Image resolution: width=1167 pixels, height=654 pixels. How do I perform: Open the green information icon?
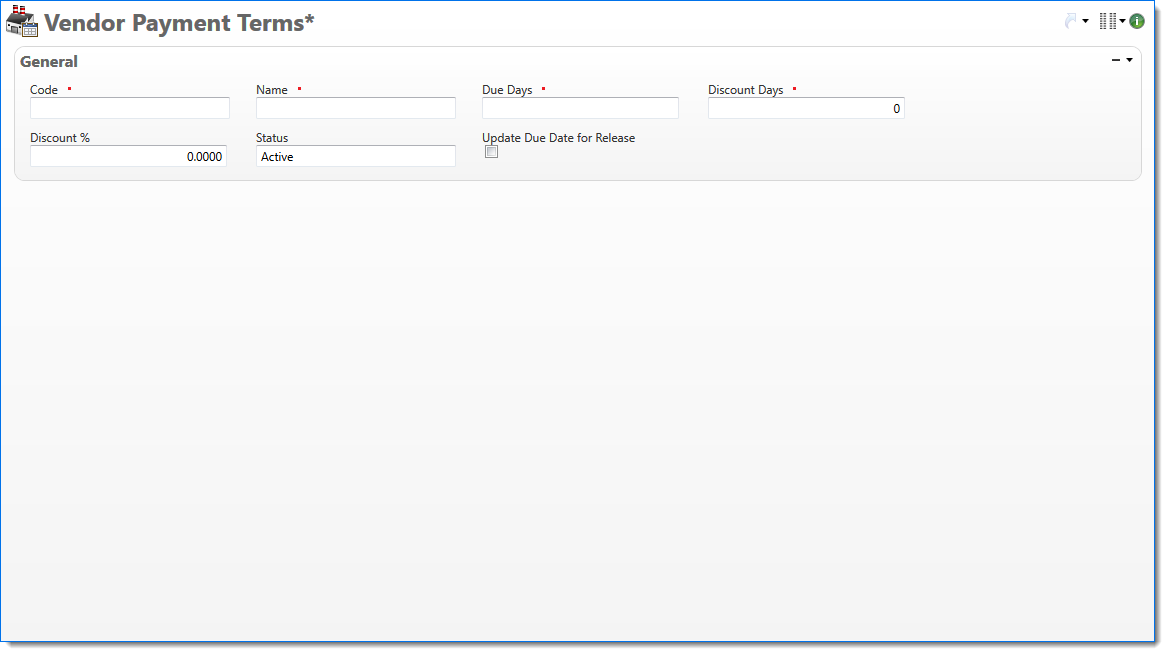1137,21
